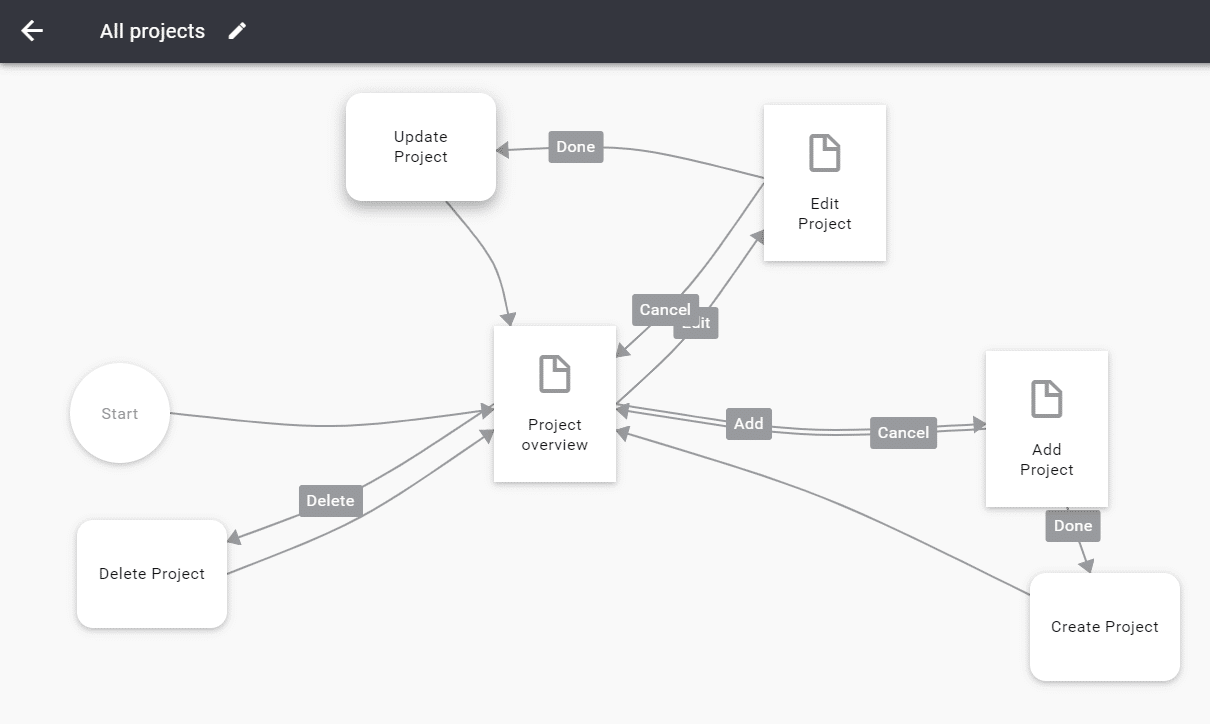Click the Project overview text
Viewport: 1210px width, 724px height.
pos(555,435)
